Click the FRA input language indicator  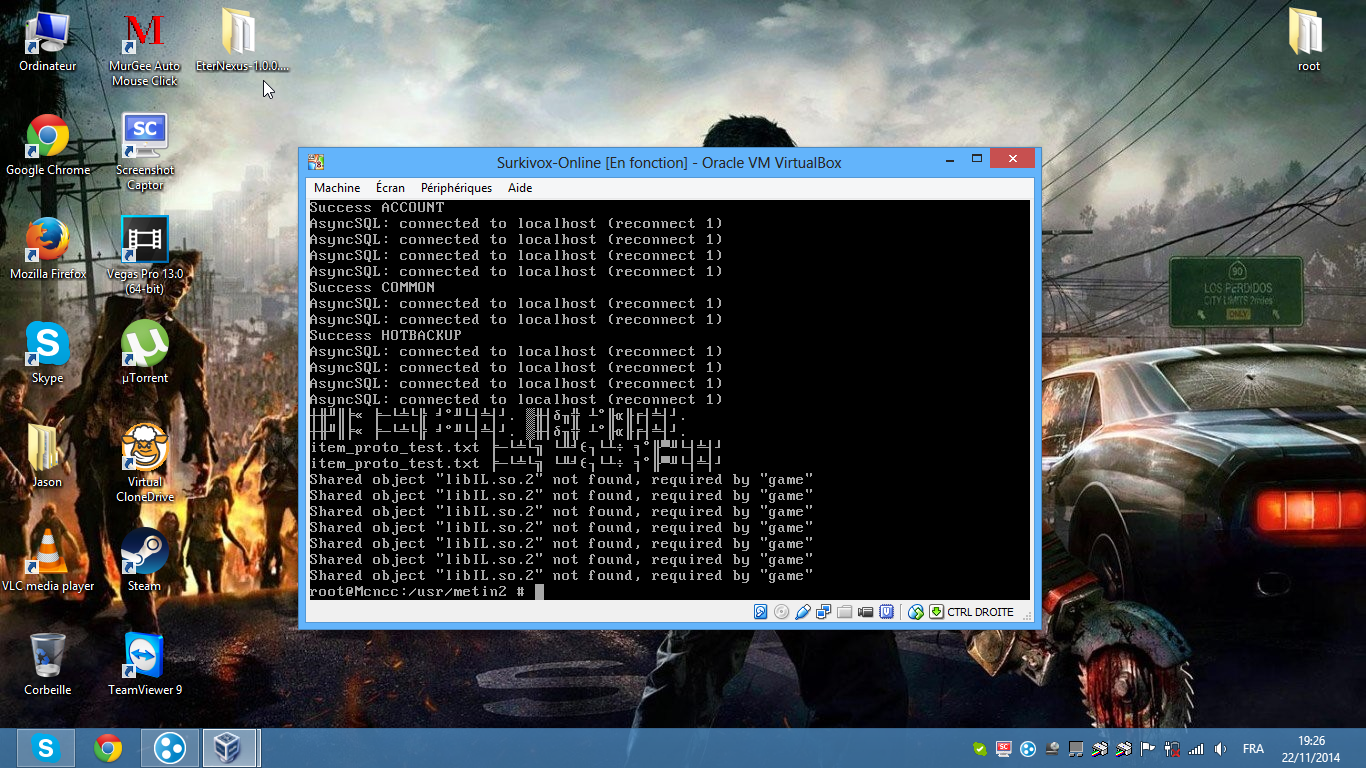click(1253, 749)
